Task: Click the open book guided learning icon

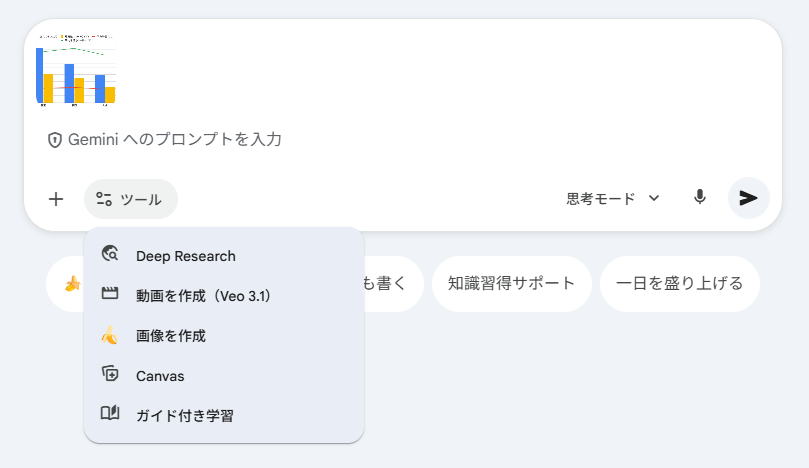Action: click(x=110, y=413)
